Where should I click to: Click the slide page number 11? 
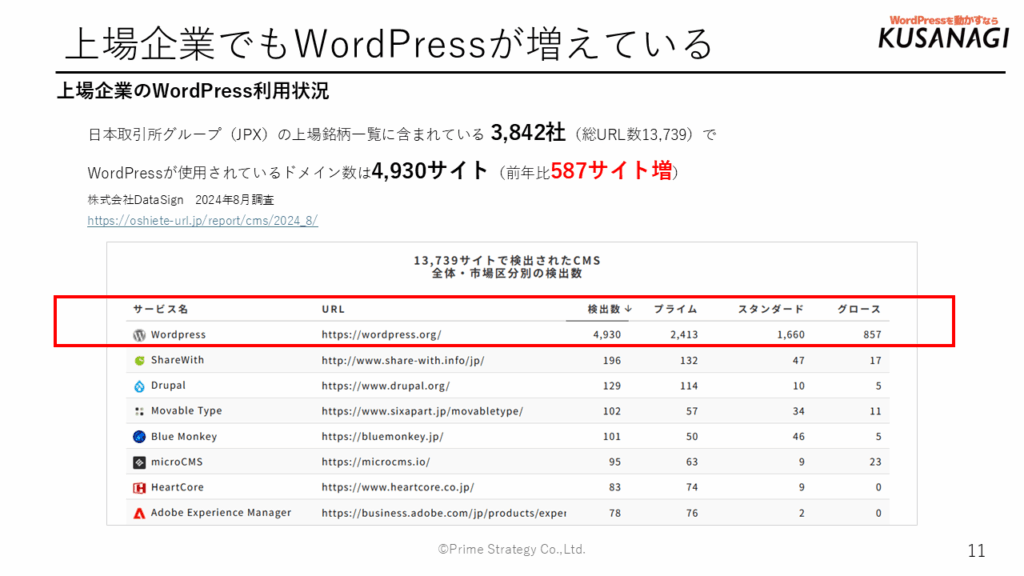(976, 551)
